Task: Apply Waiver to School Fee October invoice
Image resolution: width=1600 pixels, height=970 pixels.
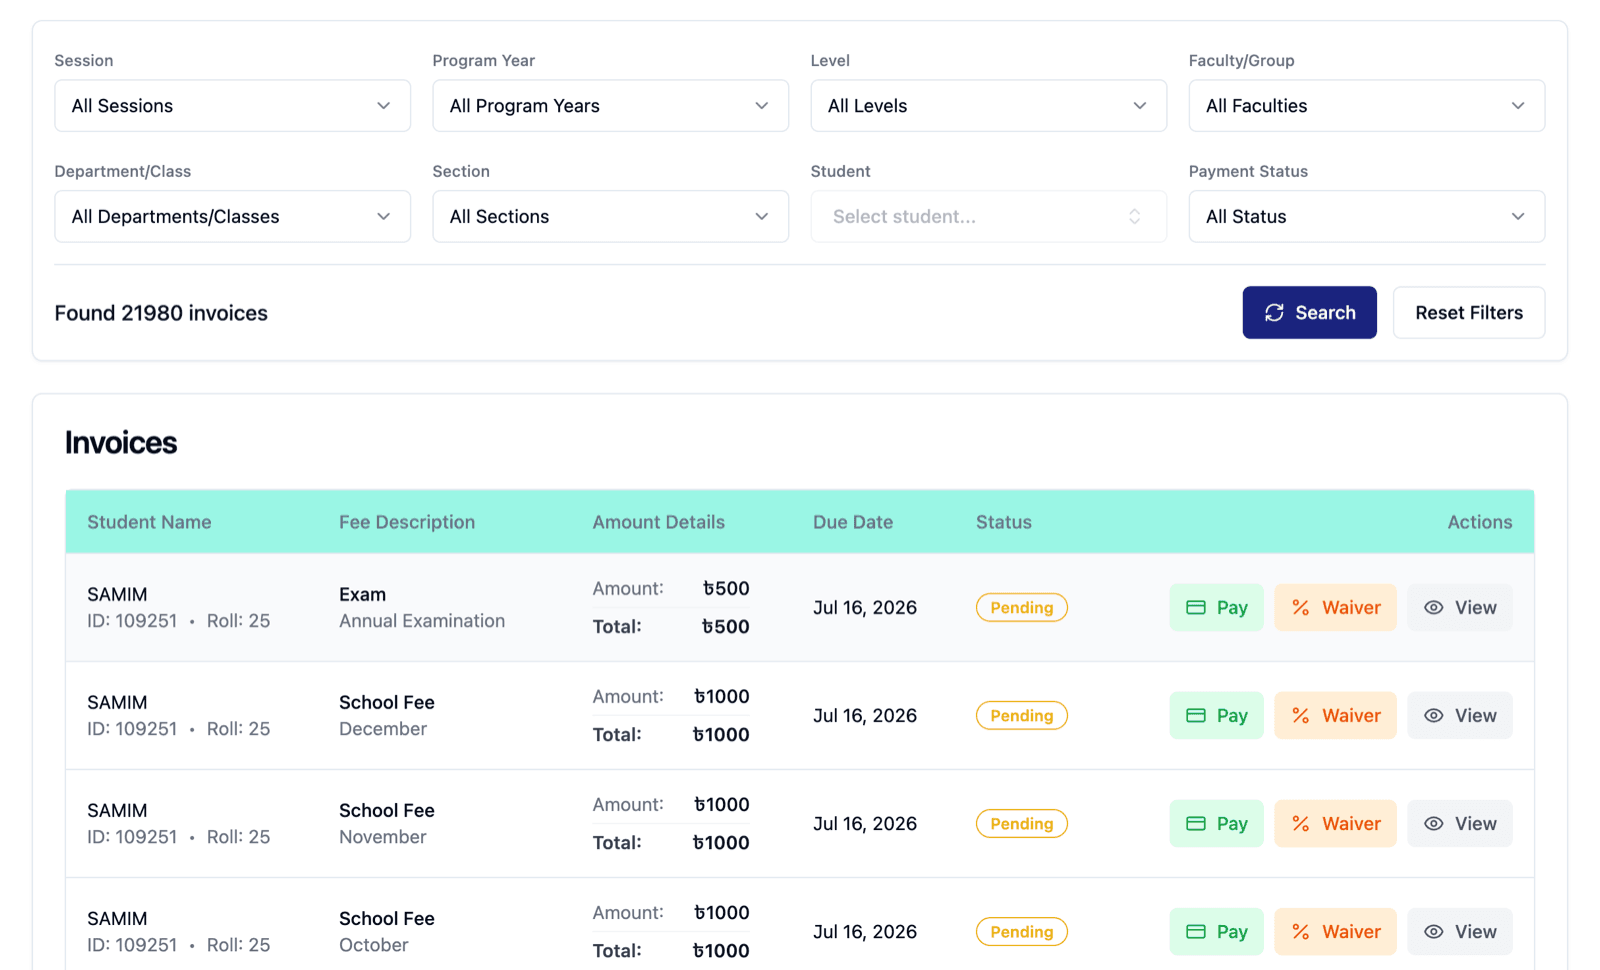Action: (1335, 932)
